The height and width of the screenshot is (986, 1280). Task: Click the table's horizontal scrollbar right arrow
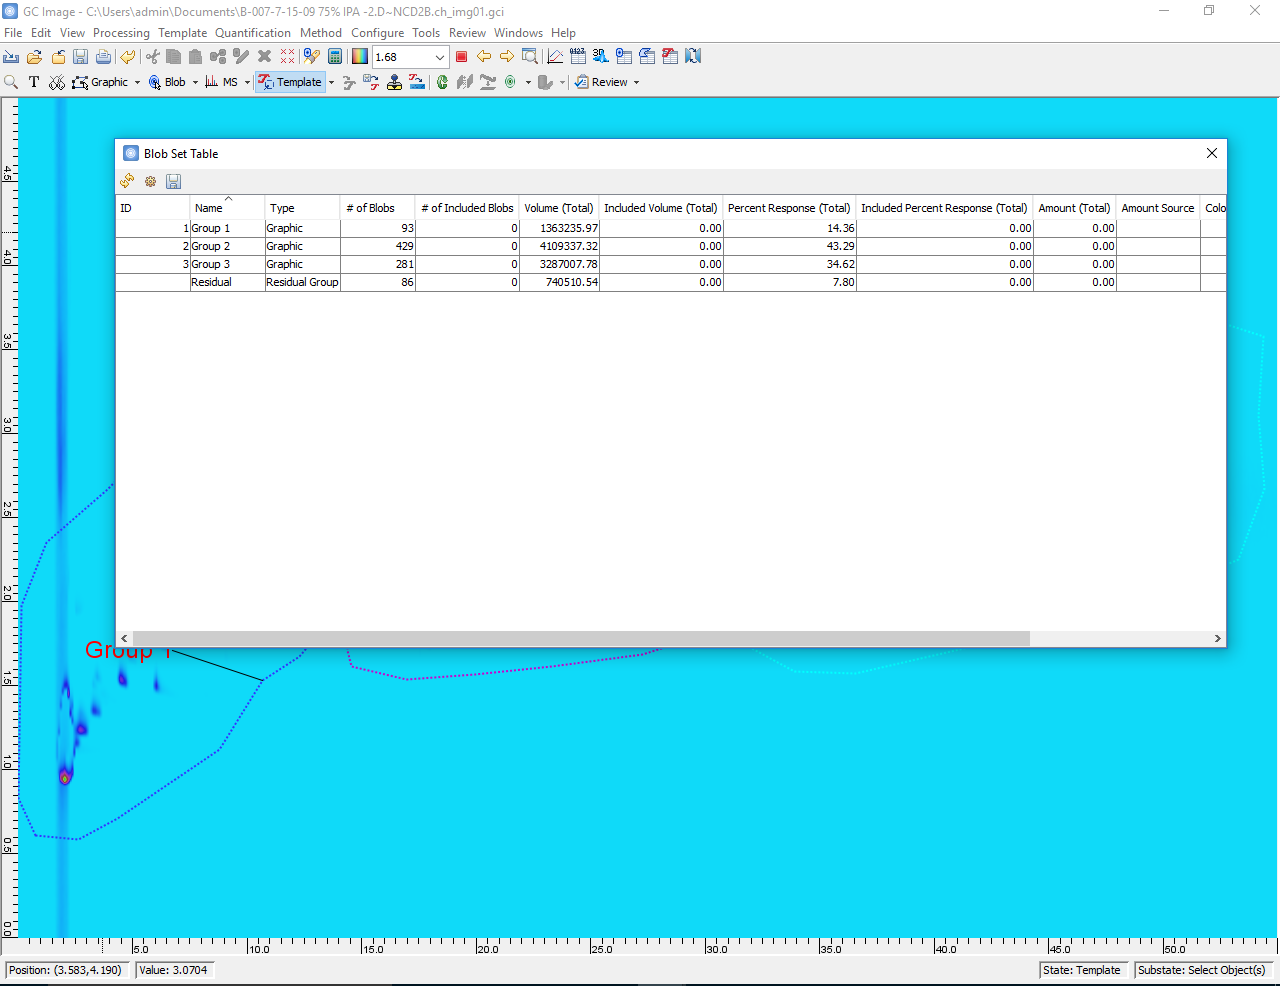coord(1217,638)
